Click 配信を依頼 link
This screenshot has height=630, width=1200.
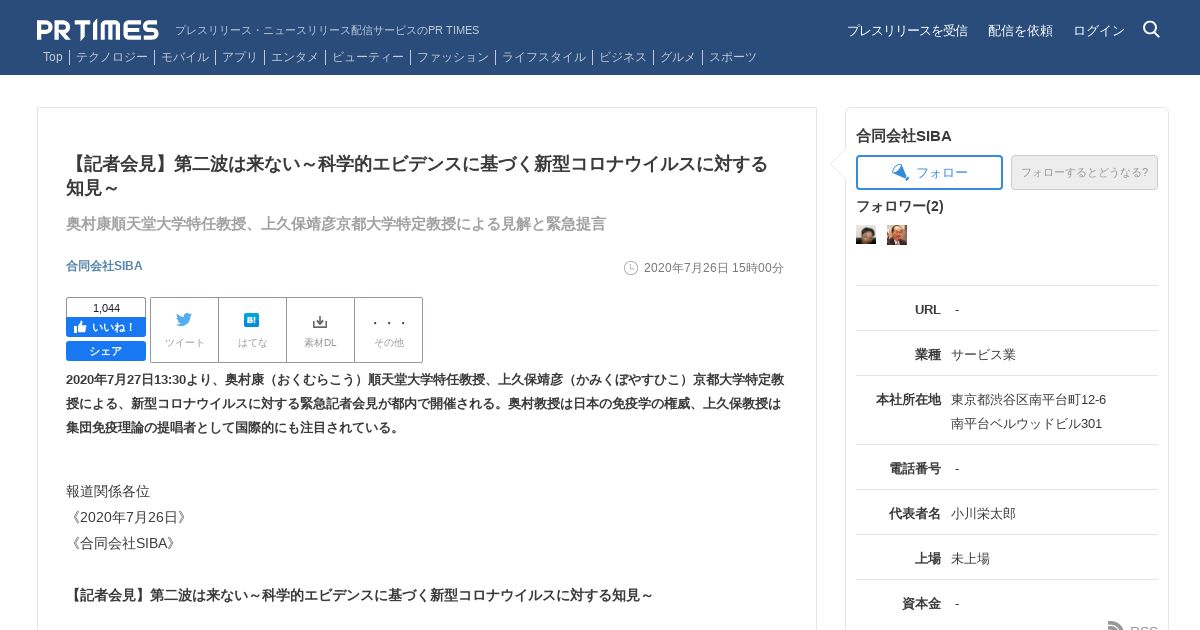1020,30
